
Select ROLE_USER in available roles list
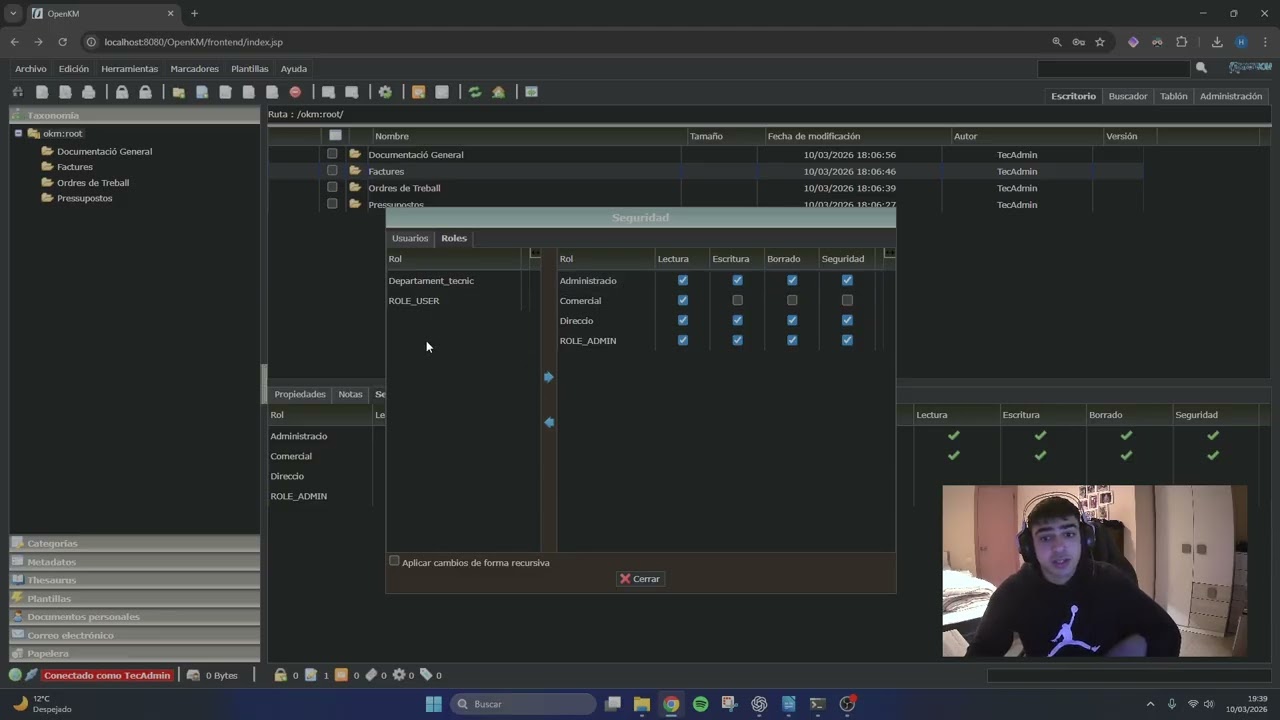pos(414,301)
